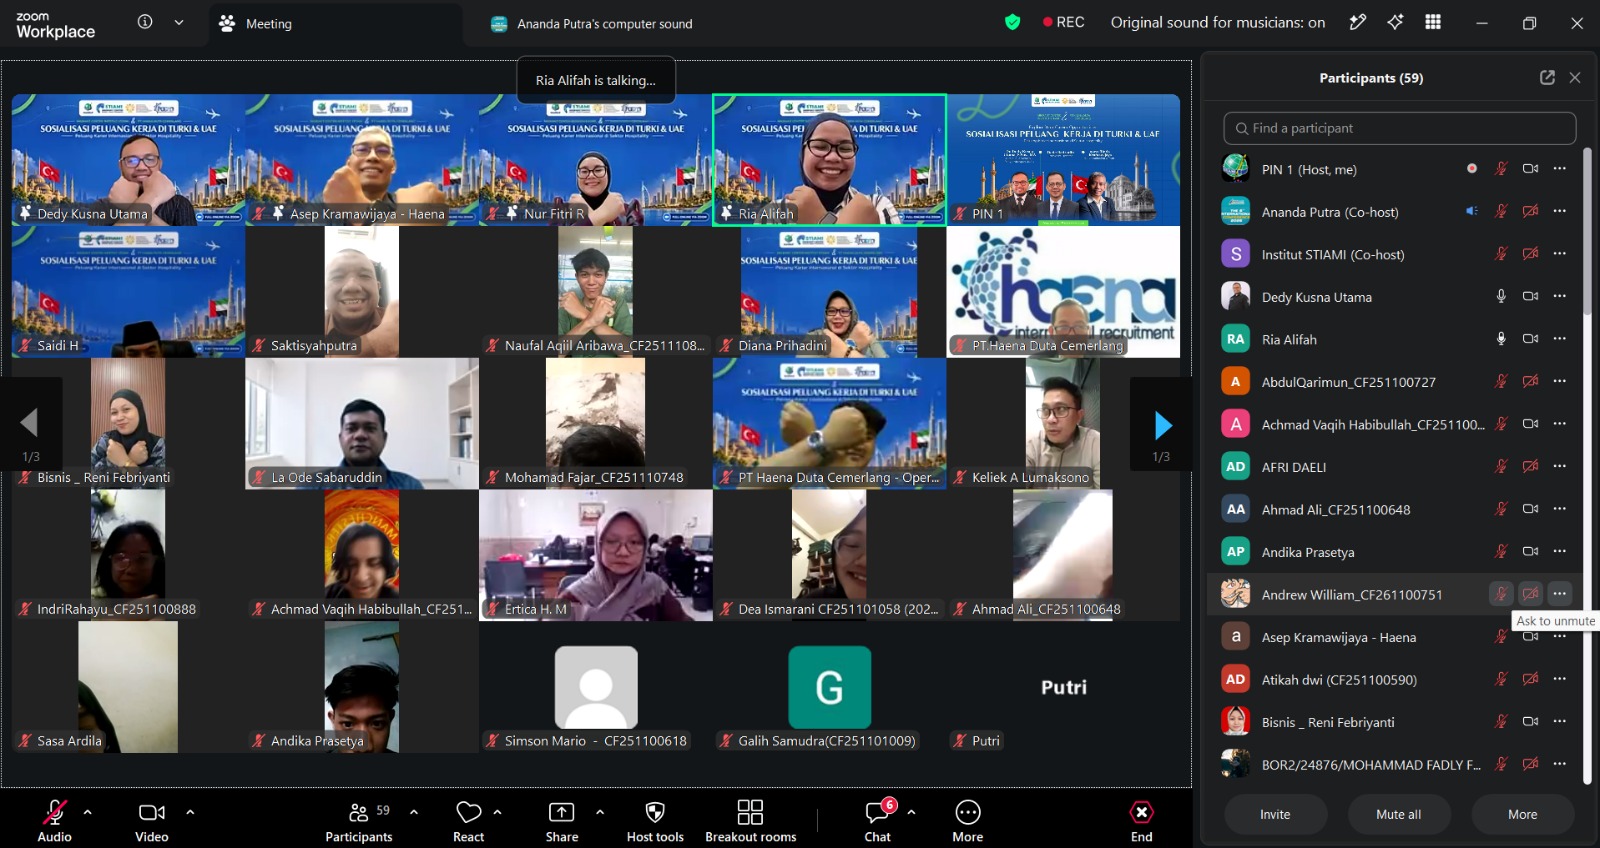Viewport: 1600px width, 848px height.
Task: Open the meeting info icon
Action: point(145,22)
